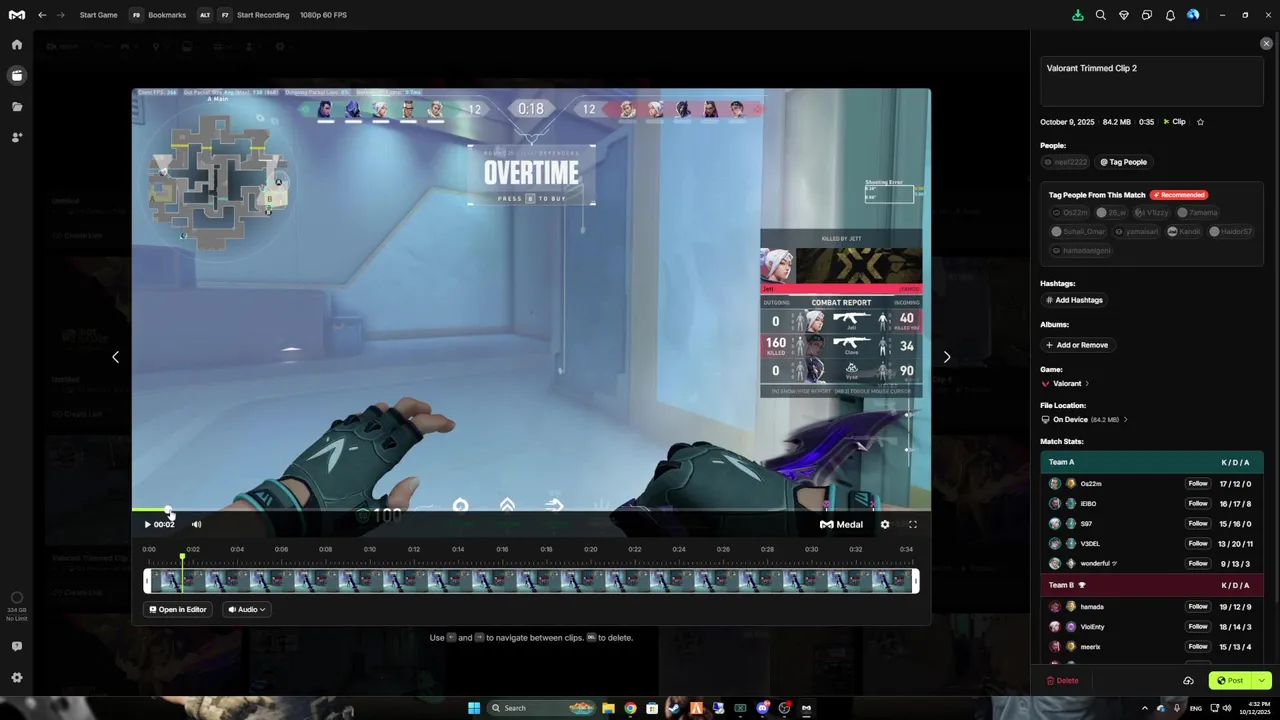Delete the clip
The height and width of the screenshot is (720, 1280).
1062,681
